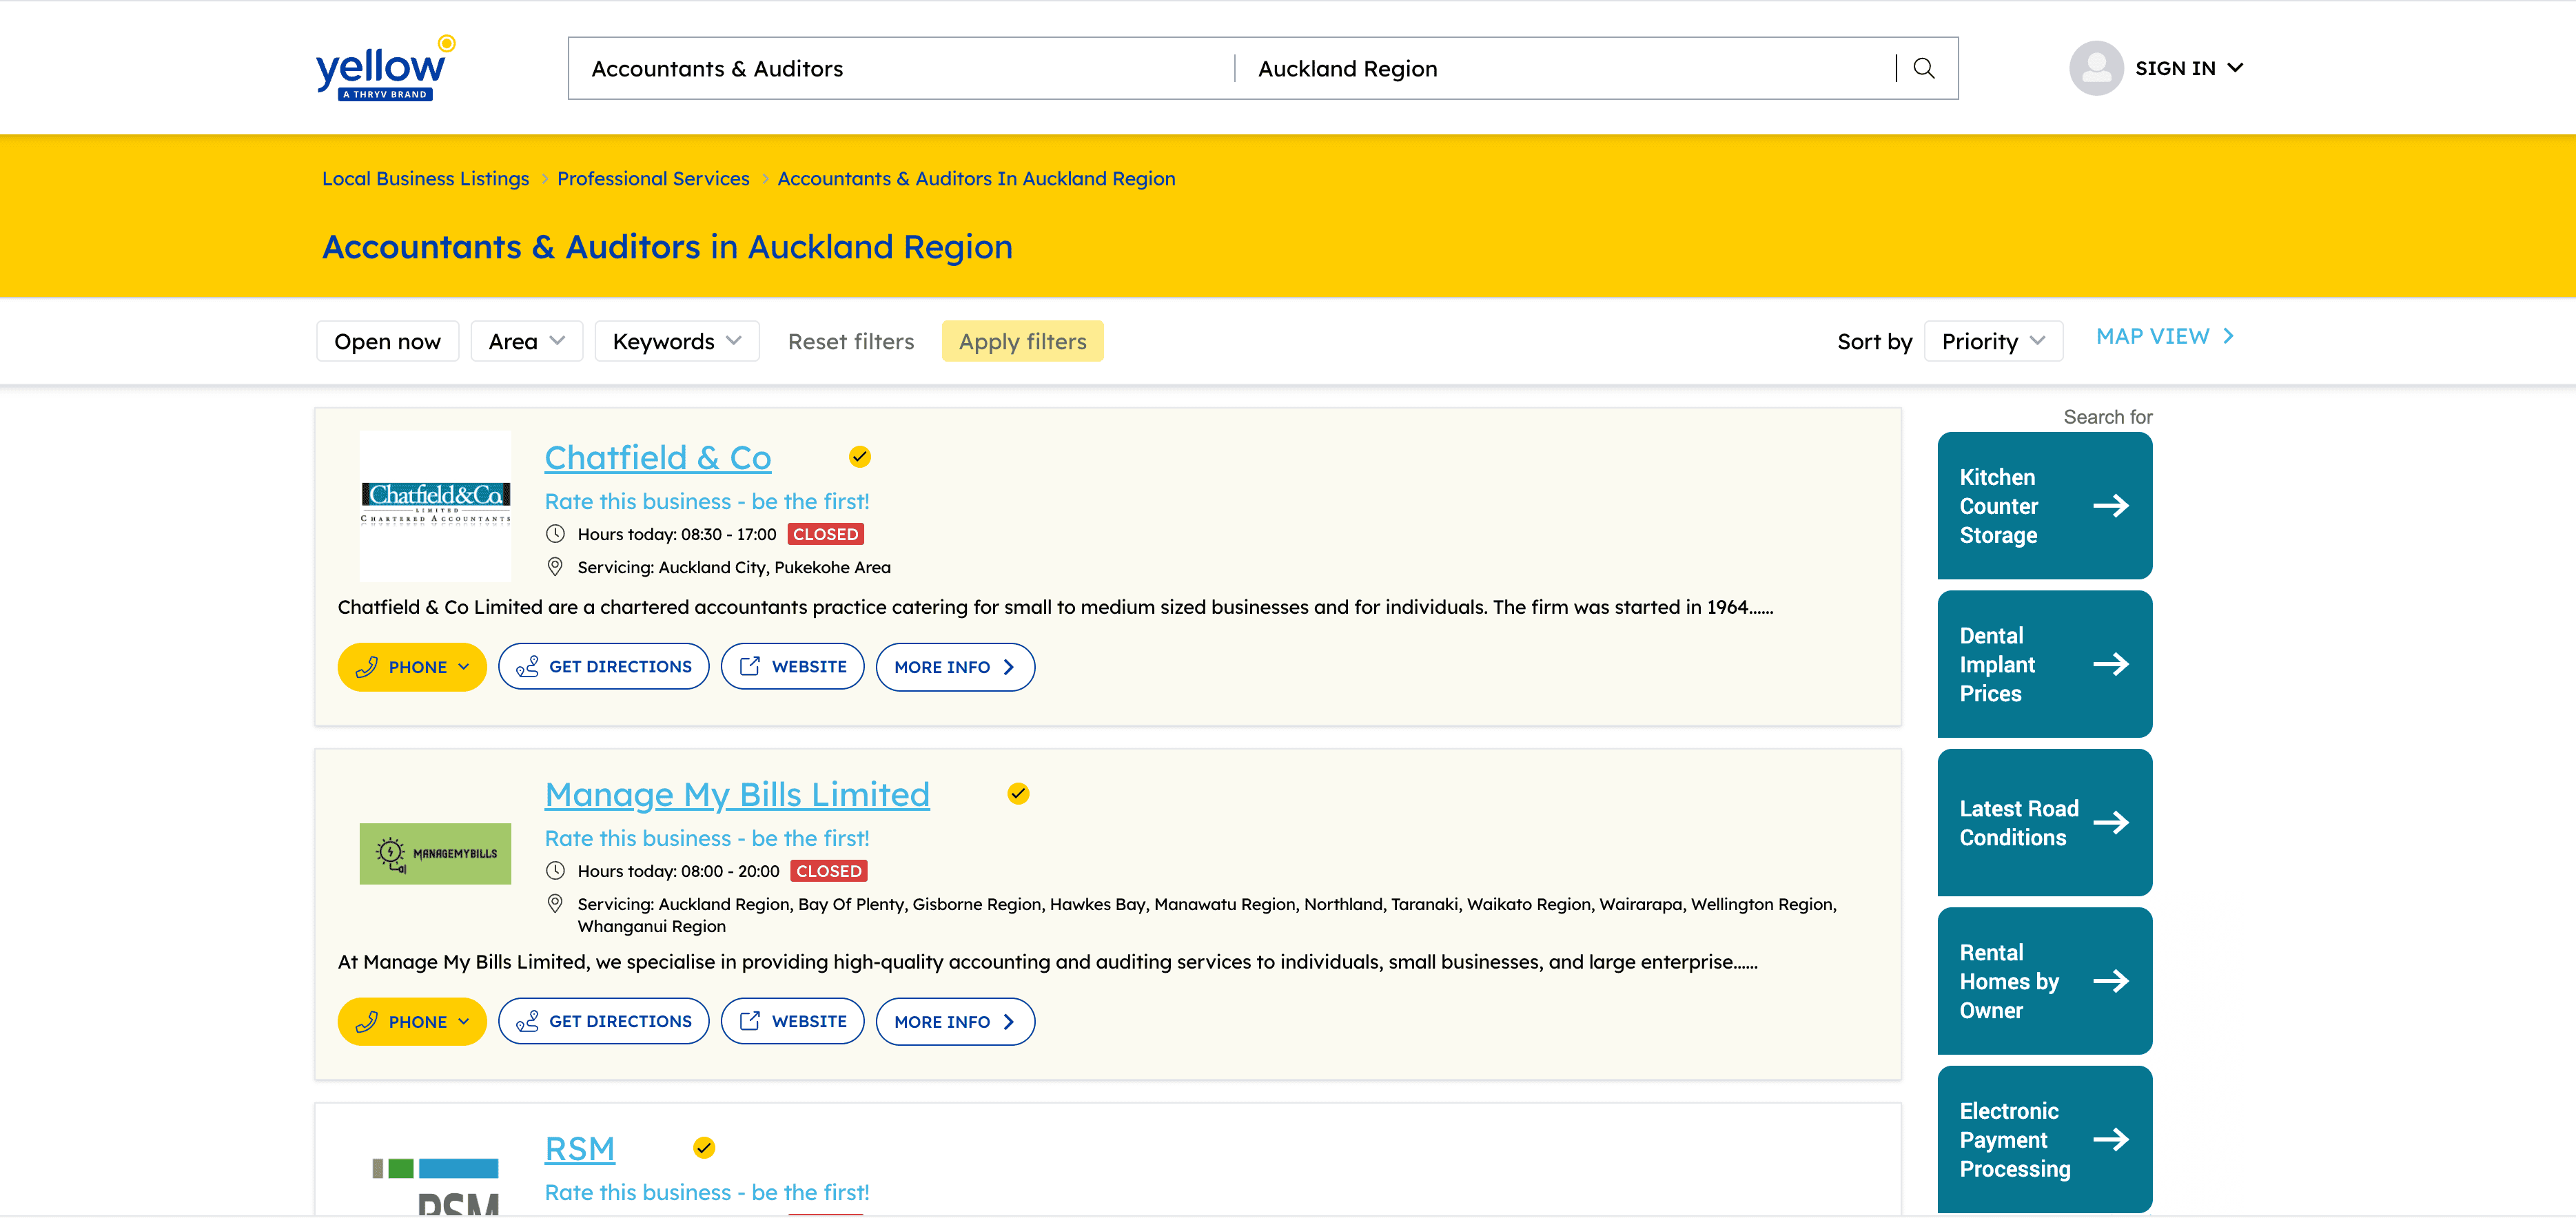Click Chatfield & Co verified badge
This screenshot has height=1218, width=2576.
point(860,457)
